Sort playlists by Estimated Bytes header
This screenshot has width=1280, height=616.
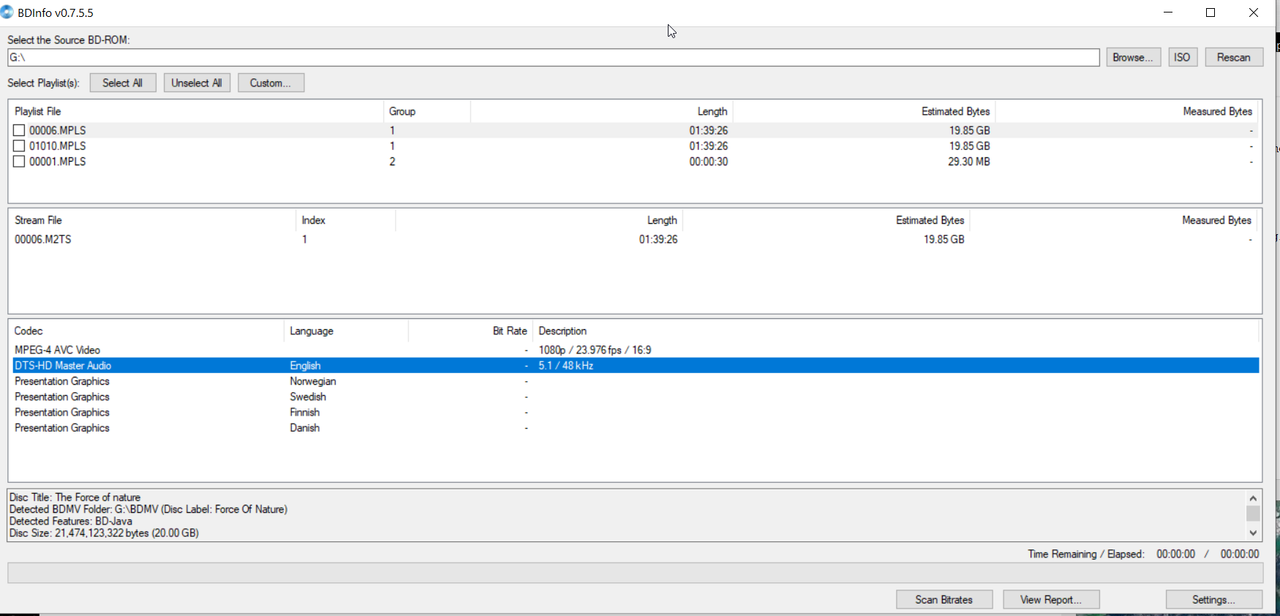864,111
